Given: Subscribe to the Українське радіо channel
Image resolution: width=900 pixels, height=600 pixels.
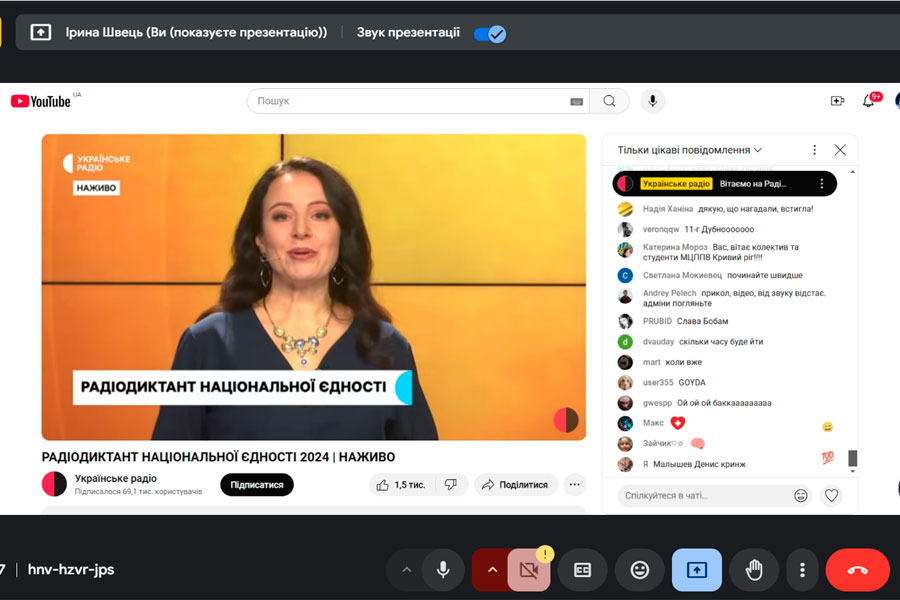Looking at the screenshot, I should click(x=257, y=485).
